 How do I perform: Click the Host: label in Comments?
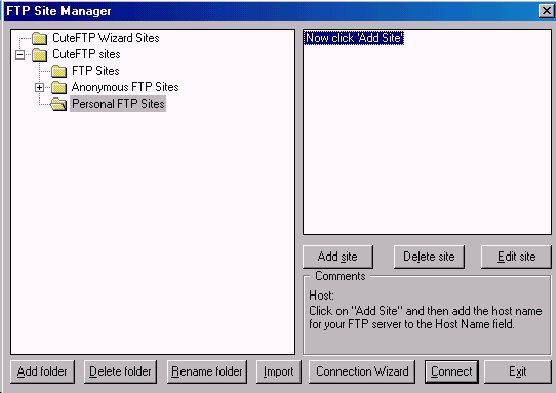pos(321,295)
